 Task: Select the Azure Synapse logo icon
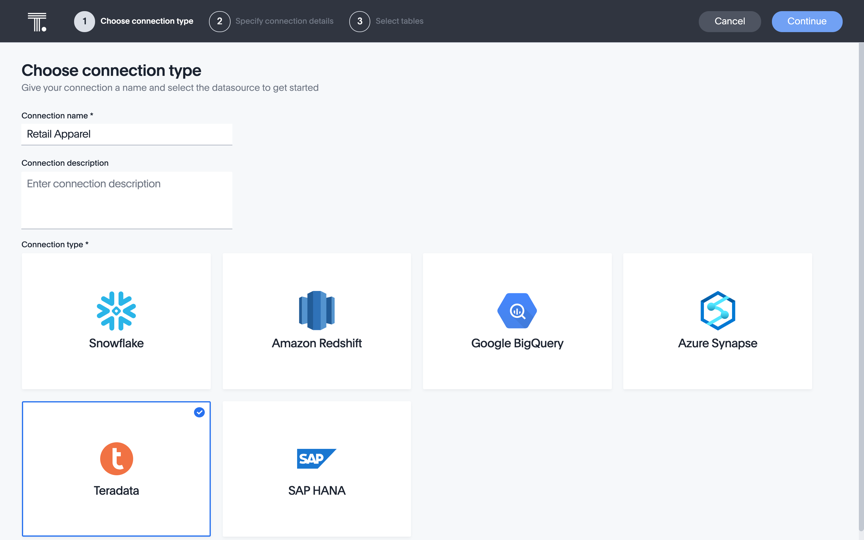pyautogui.click(x=717, y=311)
